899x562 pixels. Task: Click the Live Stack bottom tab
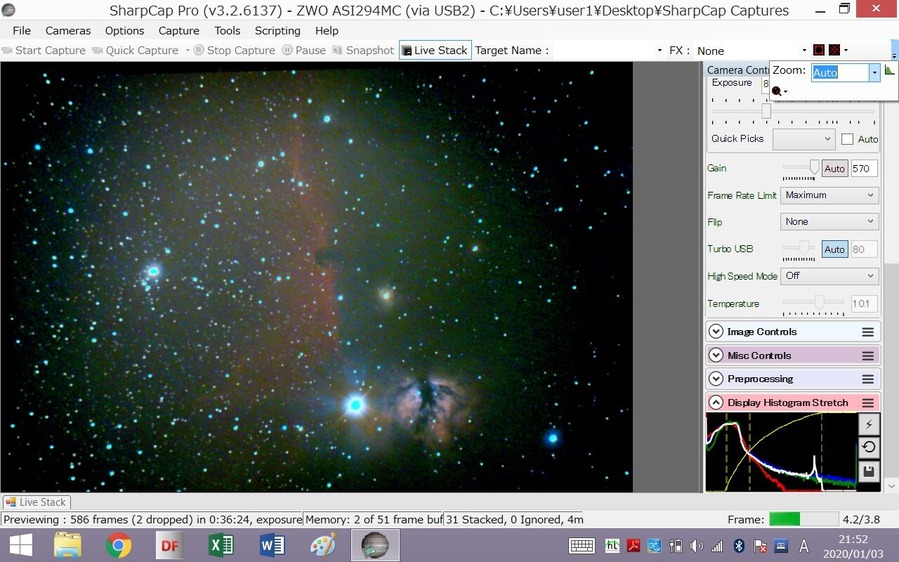36,502
